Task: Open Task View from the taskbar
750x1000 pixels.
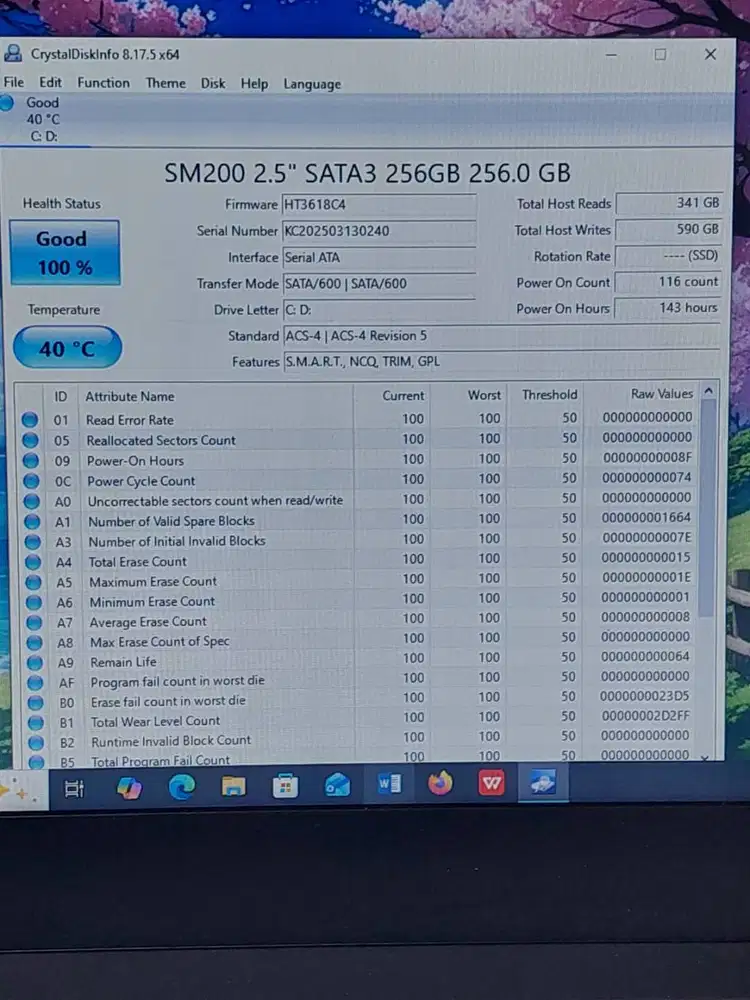Action: pos(75,789)
